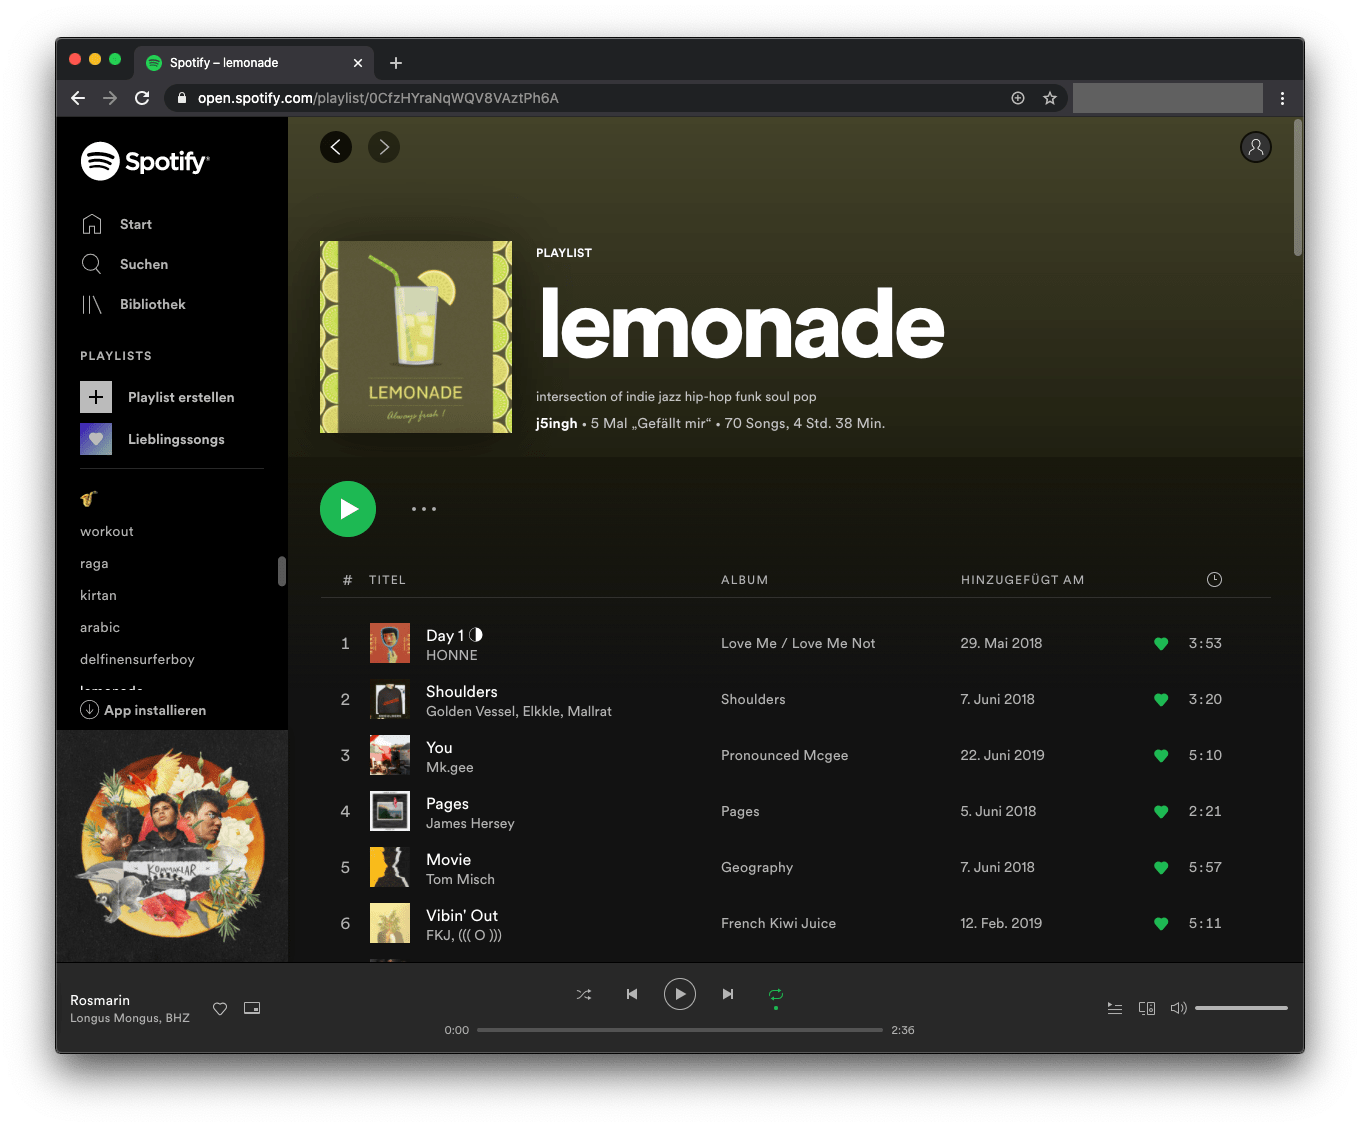Click the song progress bar

[x=680, y=1030]
